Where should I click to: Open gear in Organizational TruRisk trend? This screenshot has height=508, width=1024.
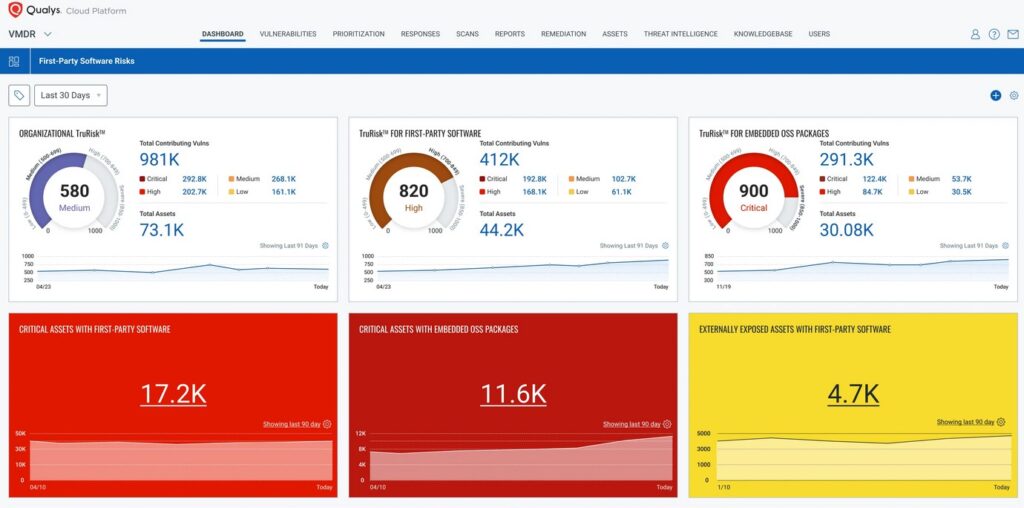click(x=325, y=246)
